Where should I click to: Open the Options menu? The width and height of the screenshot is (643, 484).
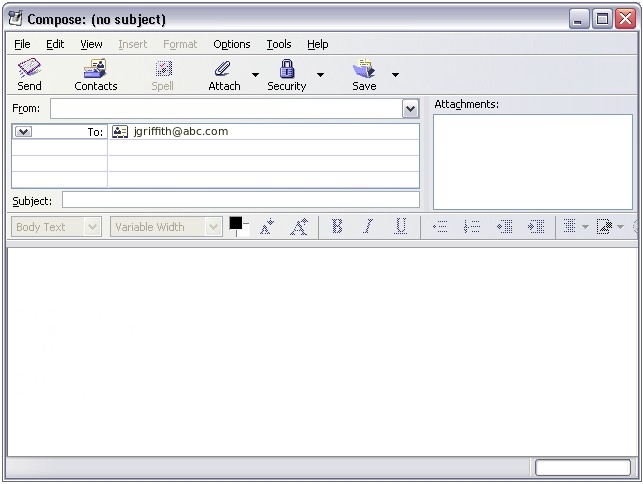click(x=231, y=44)
